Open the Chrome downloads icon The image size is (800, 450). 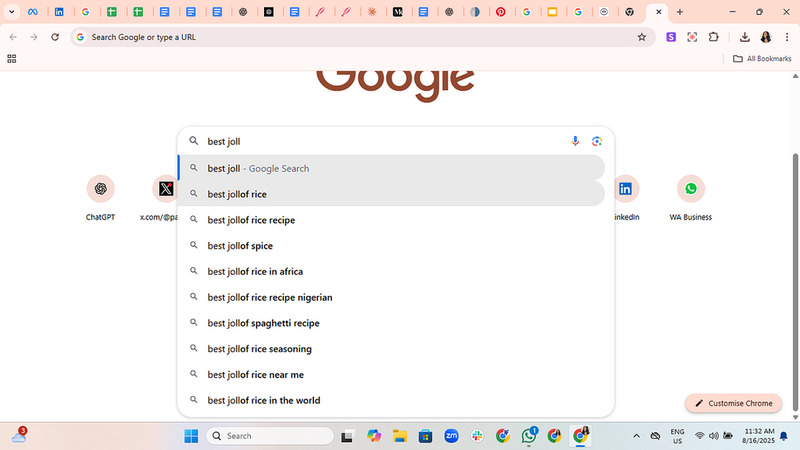pos(745,37)
